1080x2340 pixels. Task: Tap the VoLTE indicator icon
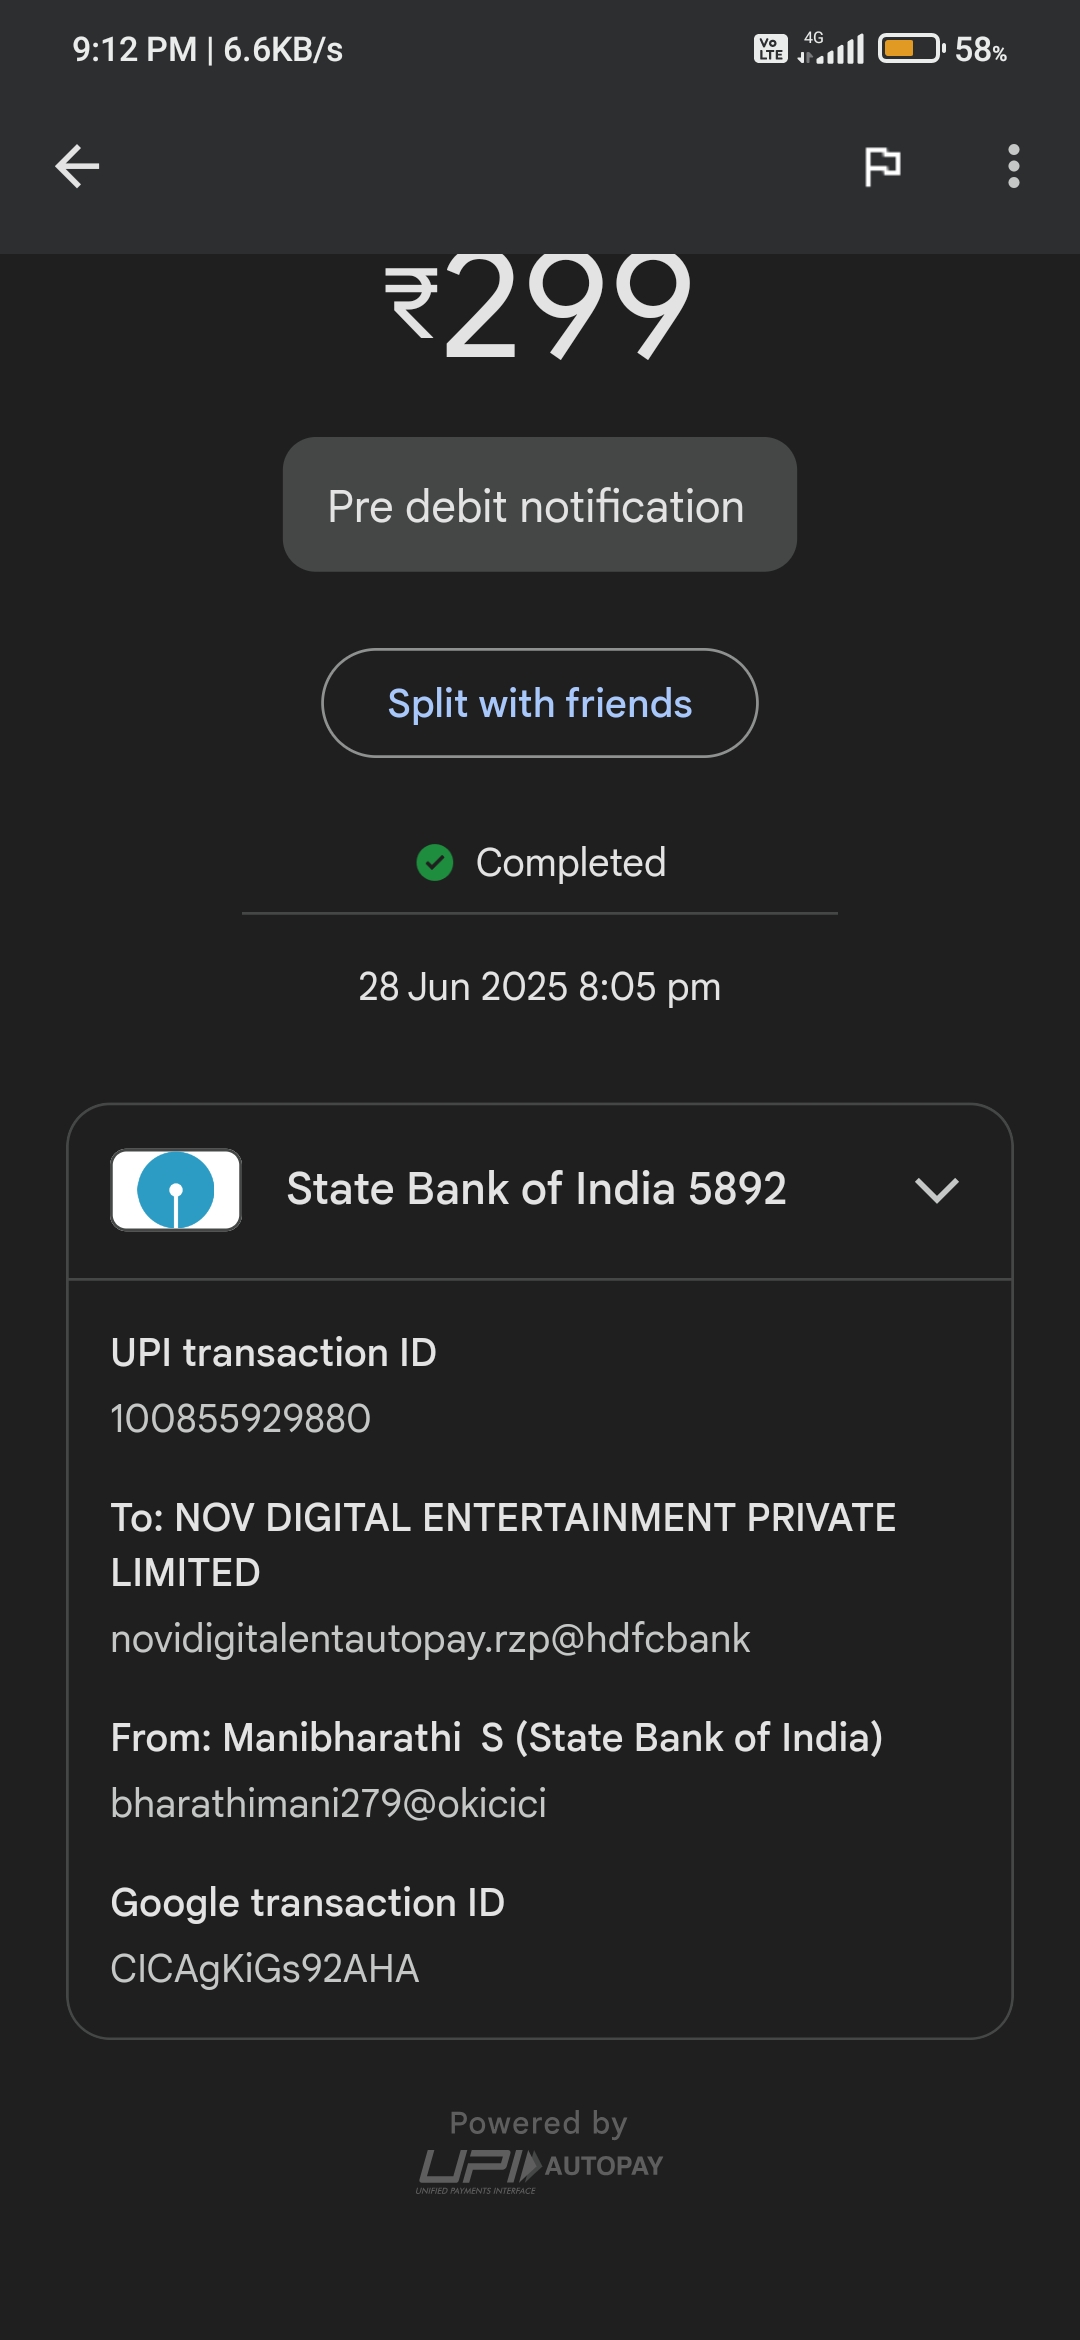click(x=770, y=48)
